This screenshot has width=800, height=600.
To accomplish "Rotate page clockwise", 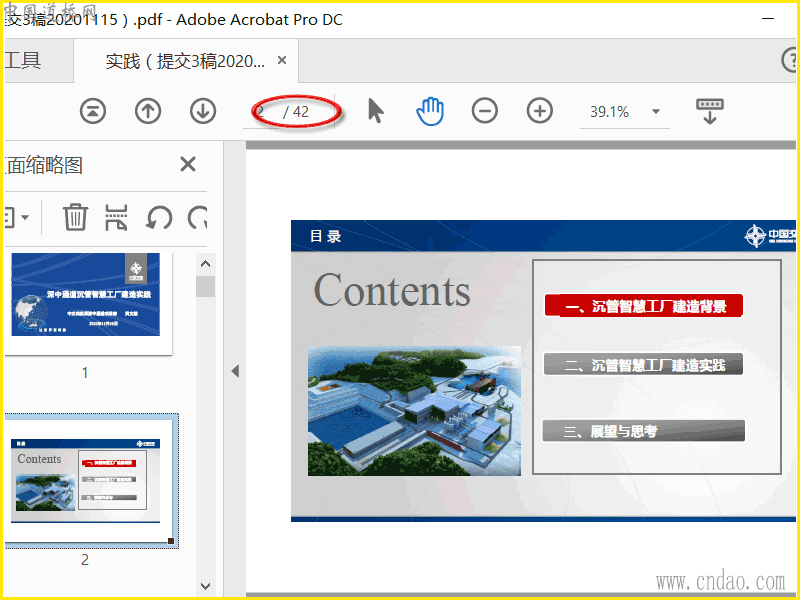I will pyautogui.click(x=198, y=218).
